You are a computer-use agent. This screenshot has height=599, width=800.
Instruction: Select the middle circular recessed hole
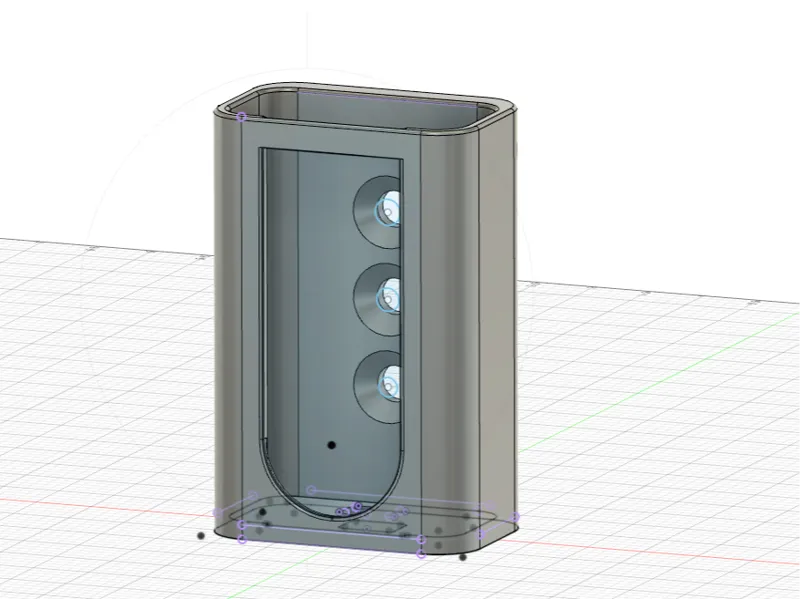377,300
